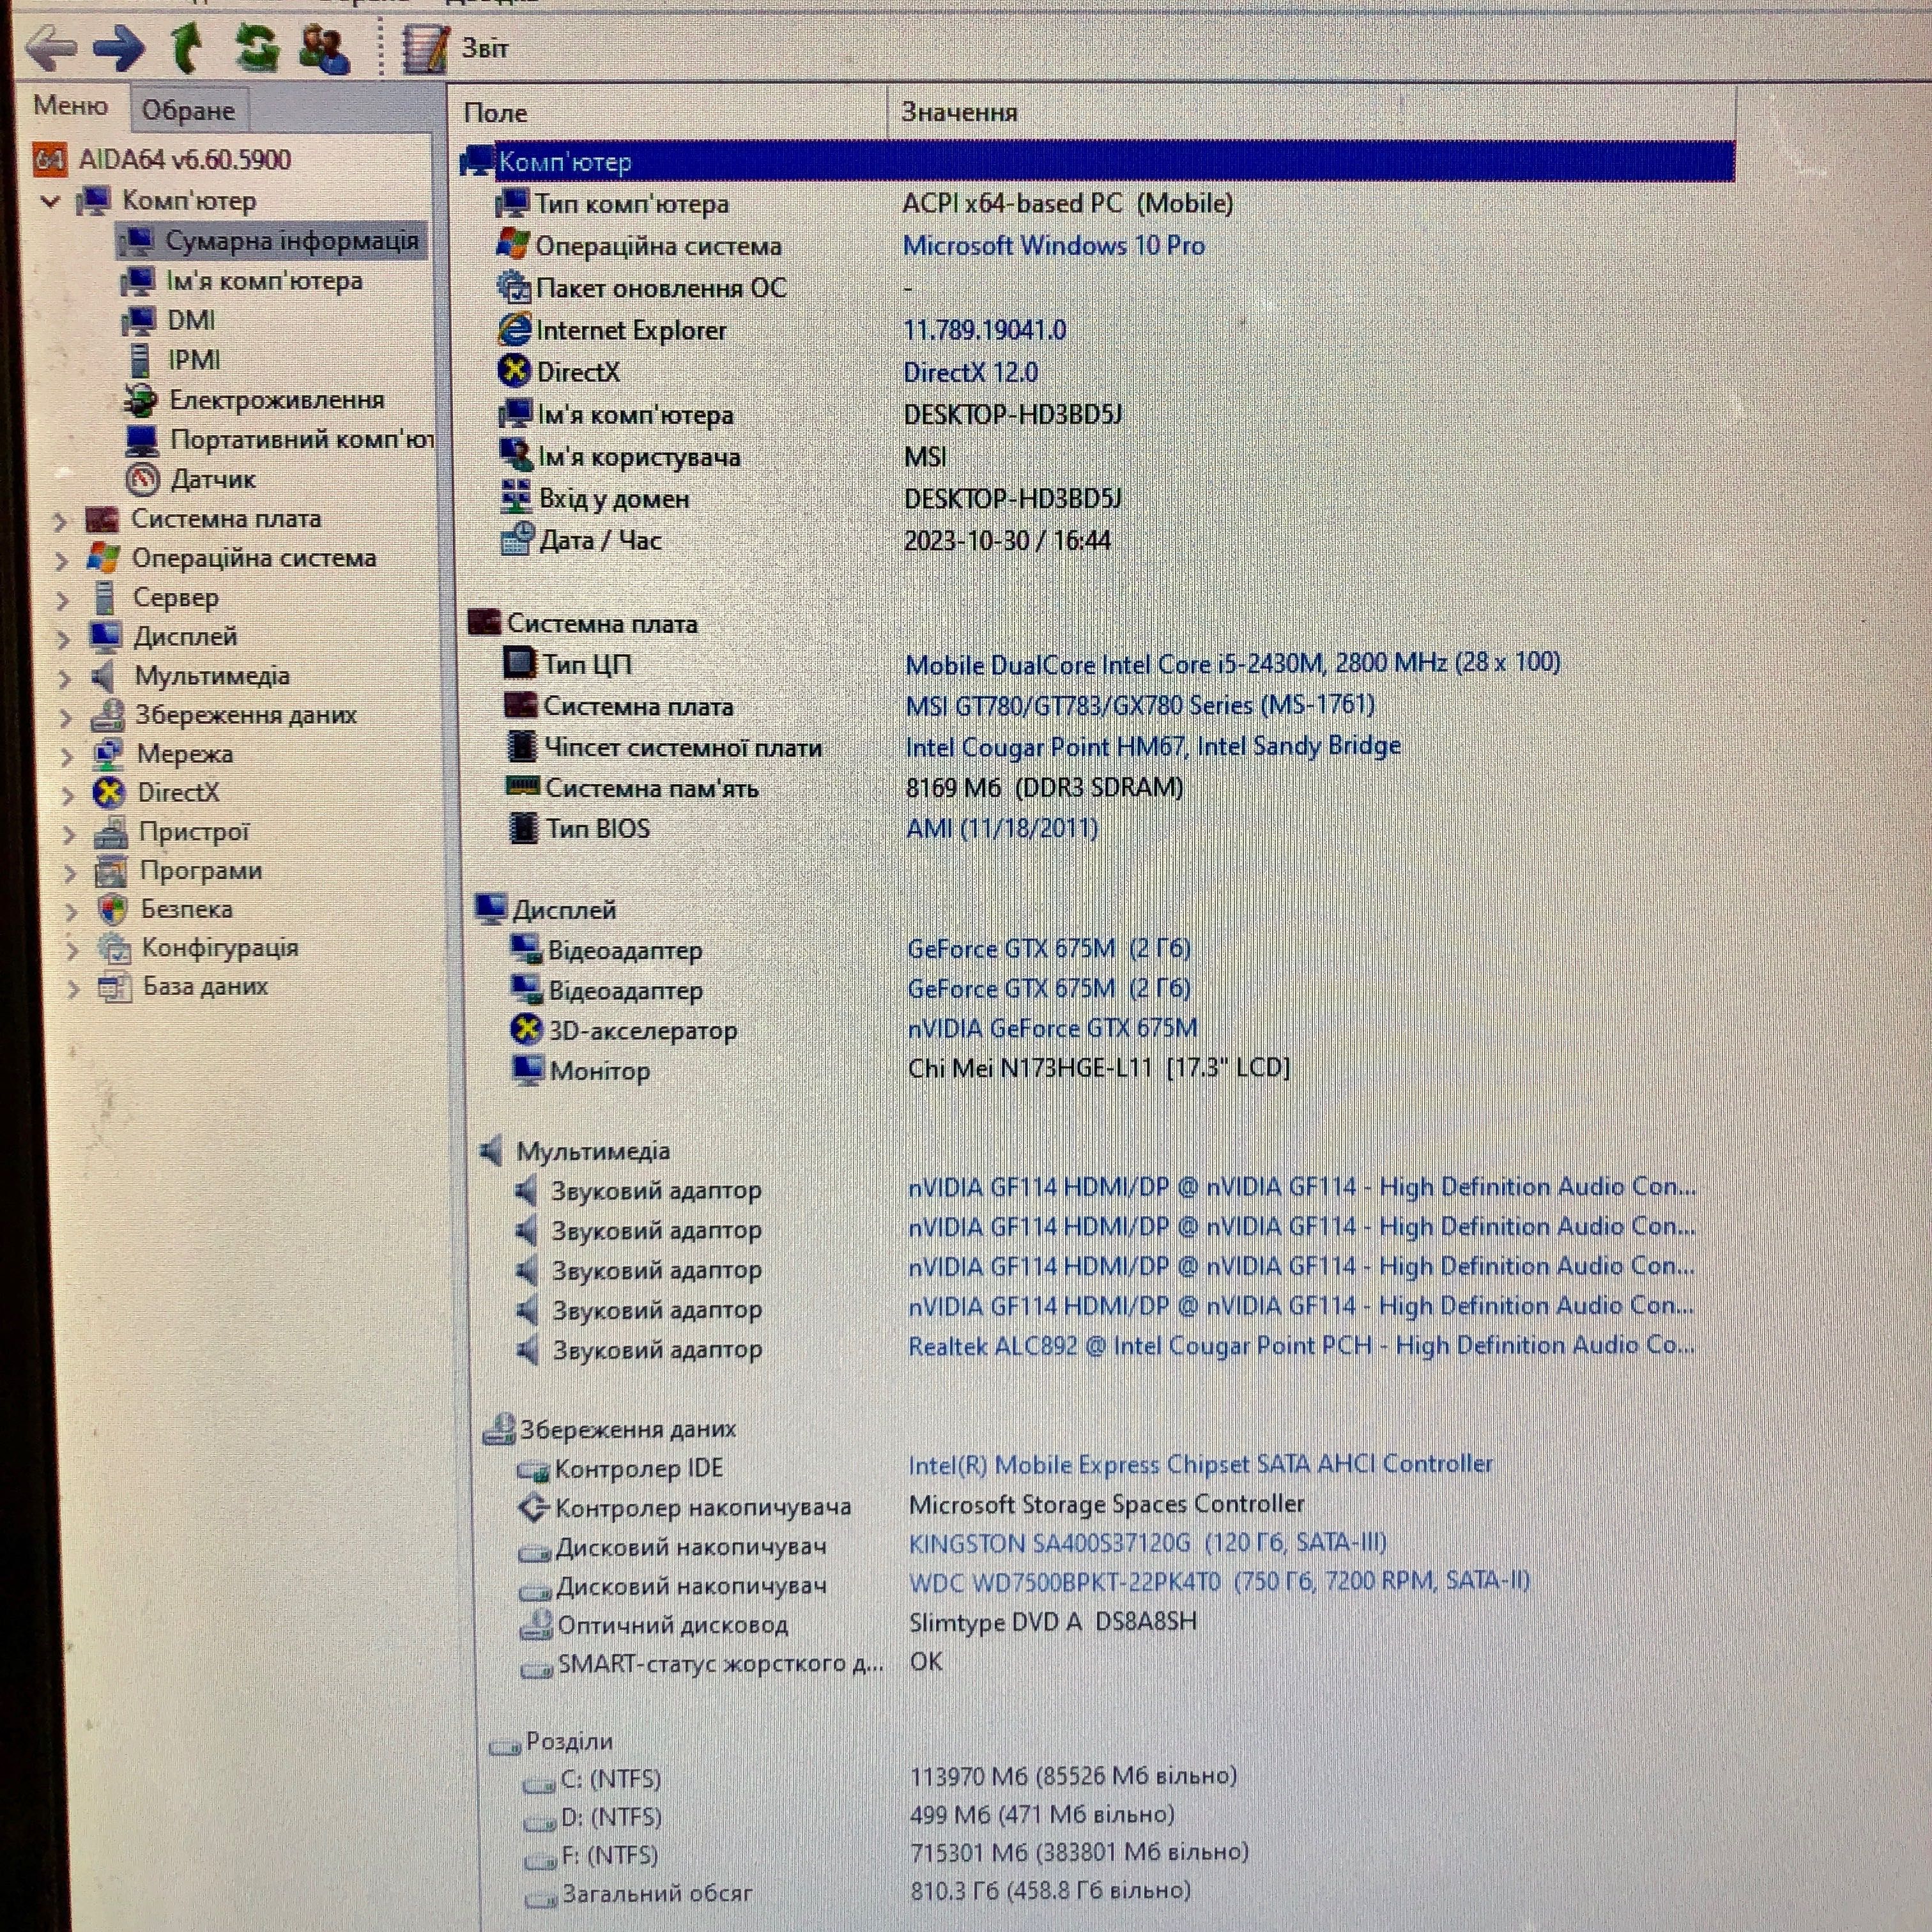Expand the DirectX tree node
Image resolution: width=1932 pixels, height=1932 pixels.
(68, 795)
